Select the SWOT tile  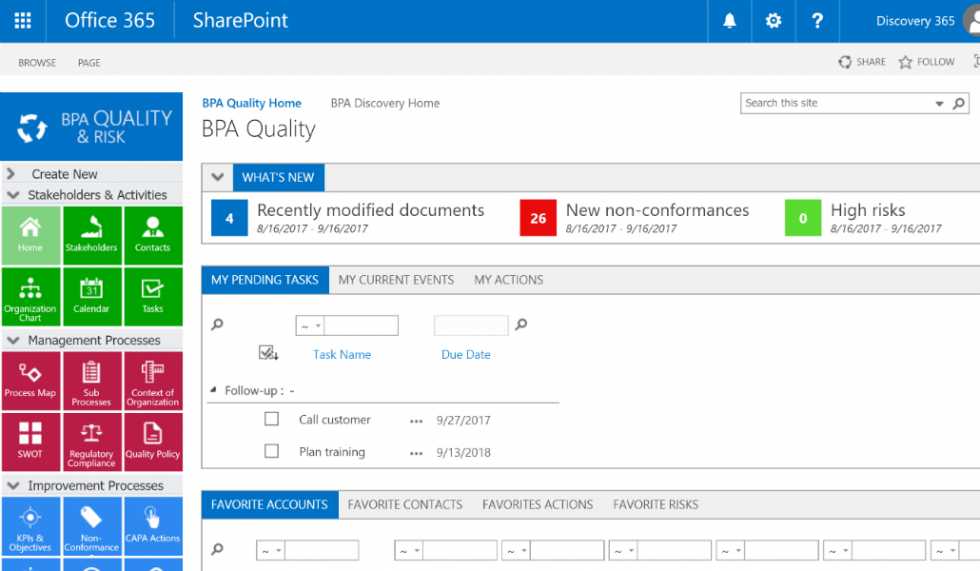(30, 441)
